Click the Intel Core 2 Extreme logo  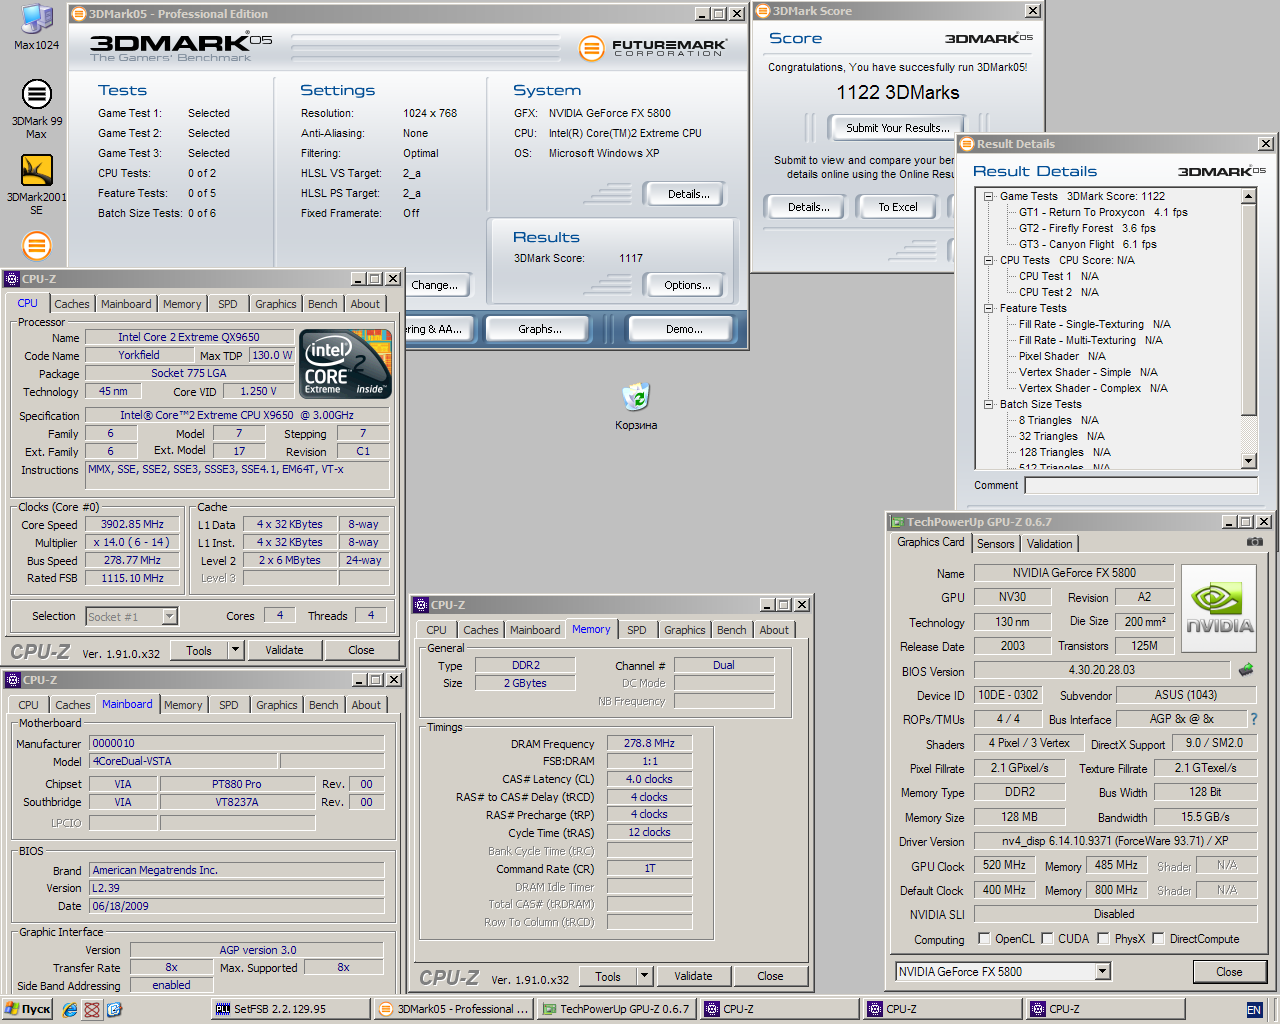click(346, 364)
